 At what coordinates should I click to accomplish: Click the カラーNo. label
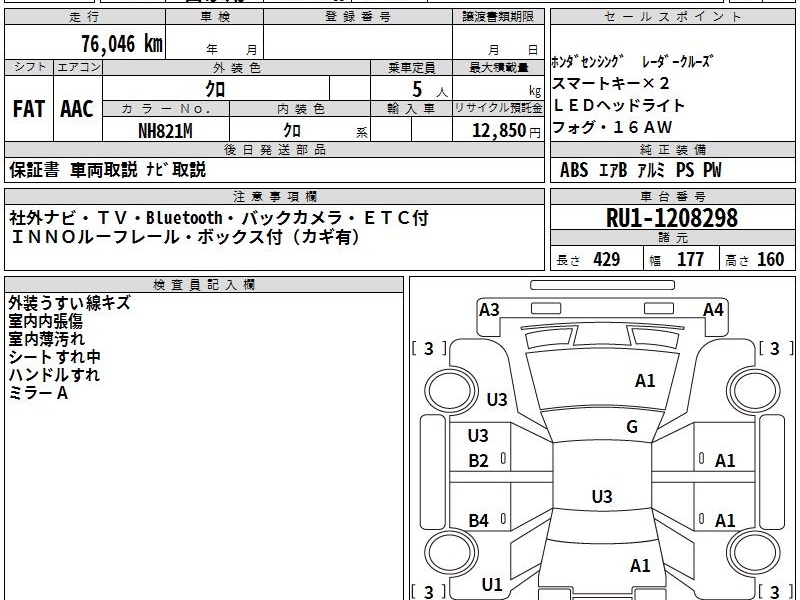[x=166, y=109]
